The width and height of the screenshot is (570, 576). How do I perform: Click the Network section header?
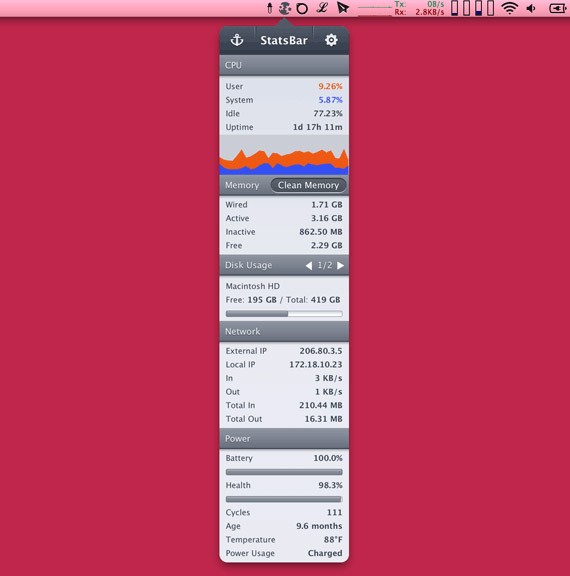click(x=284, y=331)
